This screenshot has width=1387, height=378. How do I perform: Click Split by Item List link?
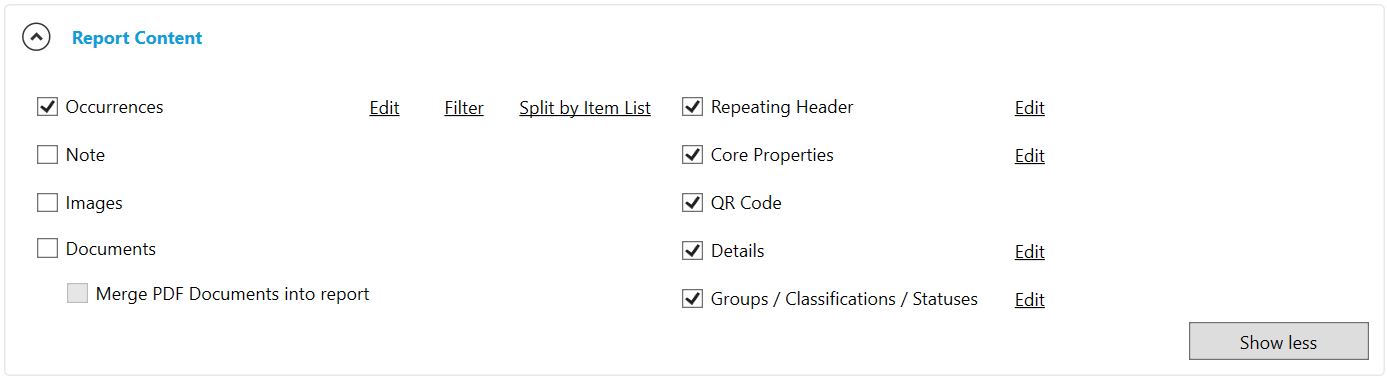[x=585, y=108]
